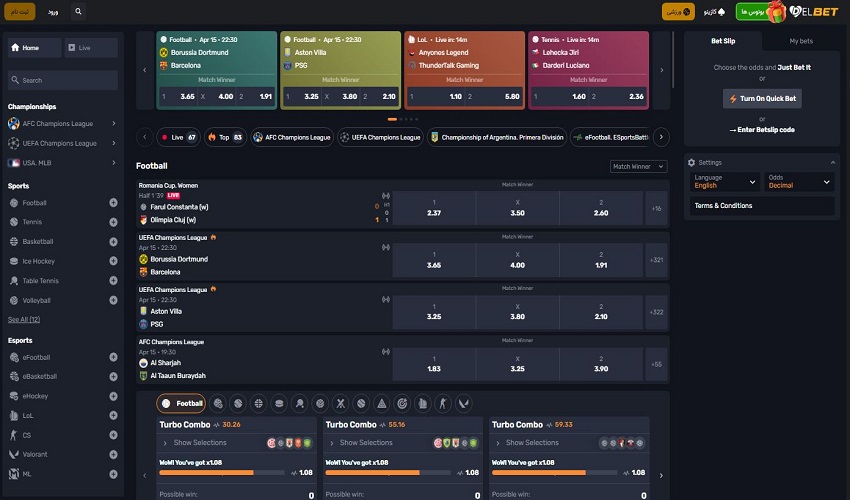The height and width of the screenshot is (500, 850).
Task: Open live stream icon for Farul Constanta match
Action: tap(385, 195)
